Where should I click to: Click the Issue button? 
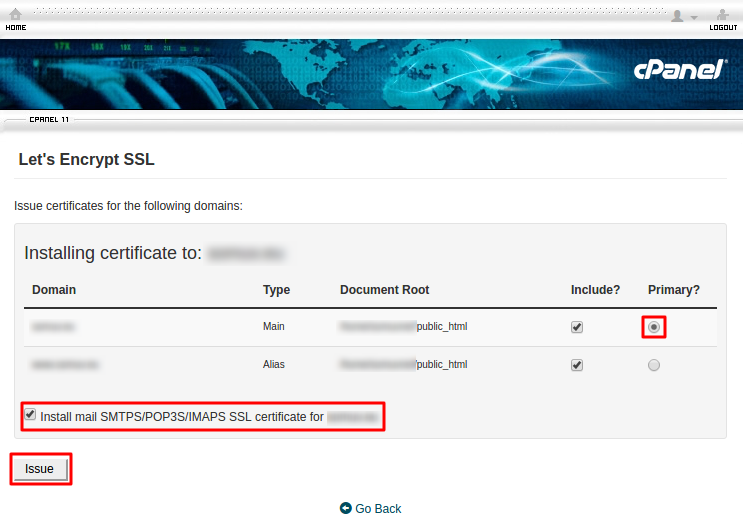(x=40, y=469)
